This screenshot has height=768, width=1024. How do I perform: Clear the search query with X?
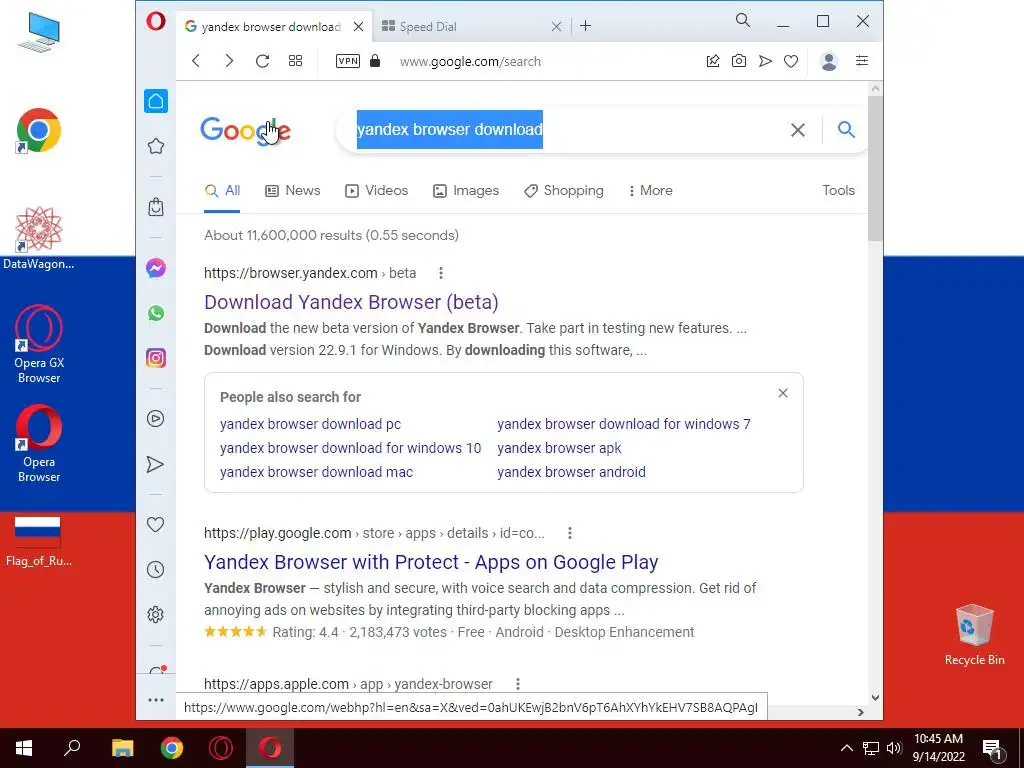(797, 130)
